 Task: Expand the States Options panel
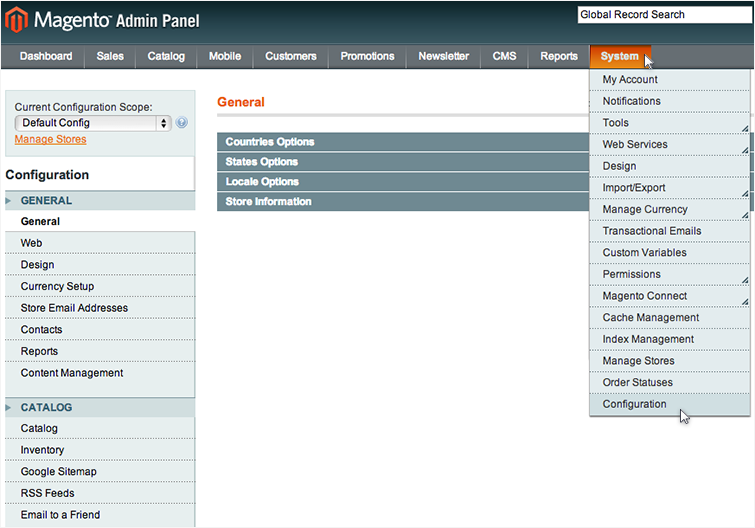pyautogui.click(x=403, y=162)
